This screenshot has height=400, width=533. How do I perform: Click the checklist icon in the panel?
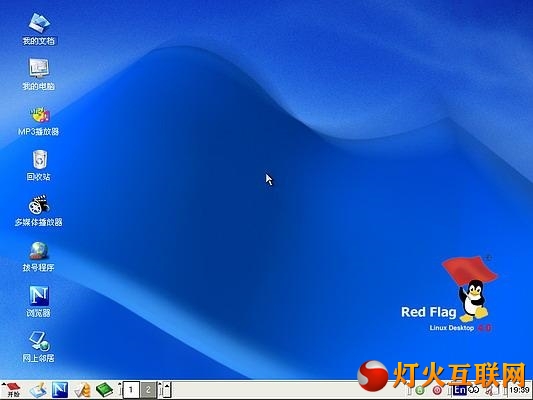(x=82, y=389)
